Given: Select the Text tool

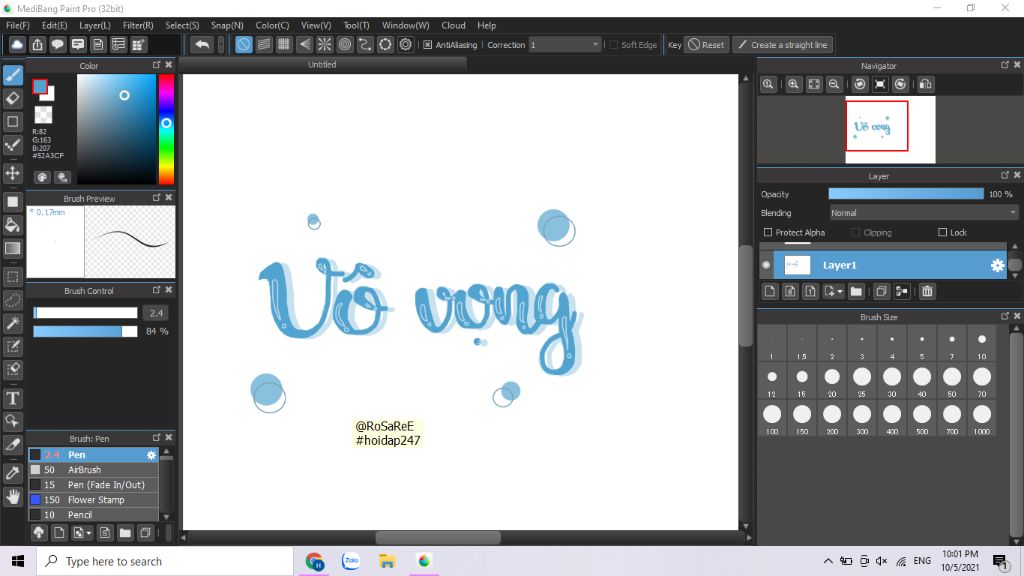Looking at the screenshot, I should coord(12,398).
